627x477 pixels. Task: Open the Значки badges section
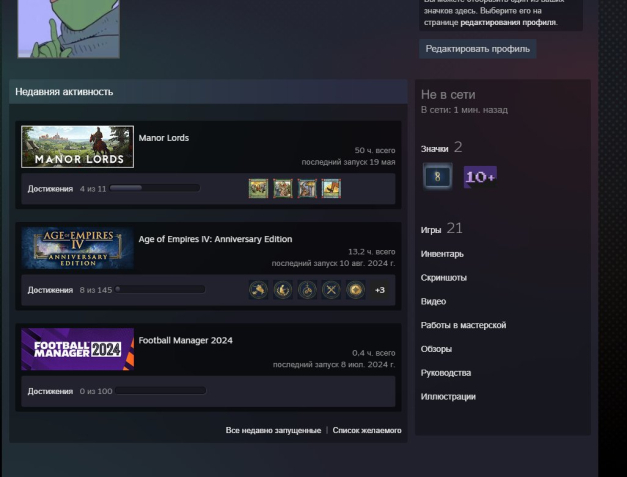(x=441, y=148)
